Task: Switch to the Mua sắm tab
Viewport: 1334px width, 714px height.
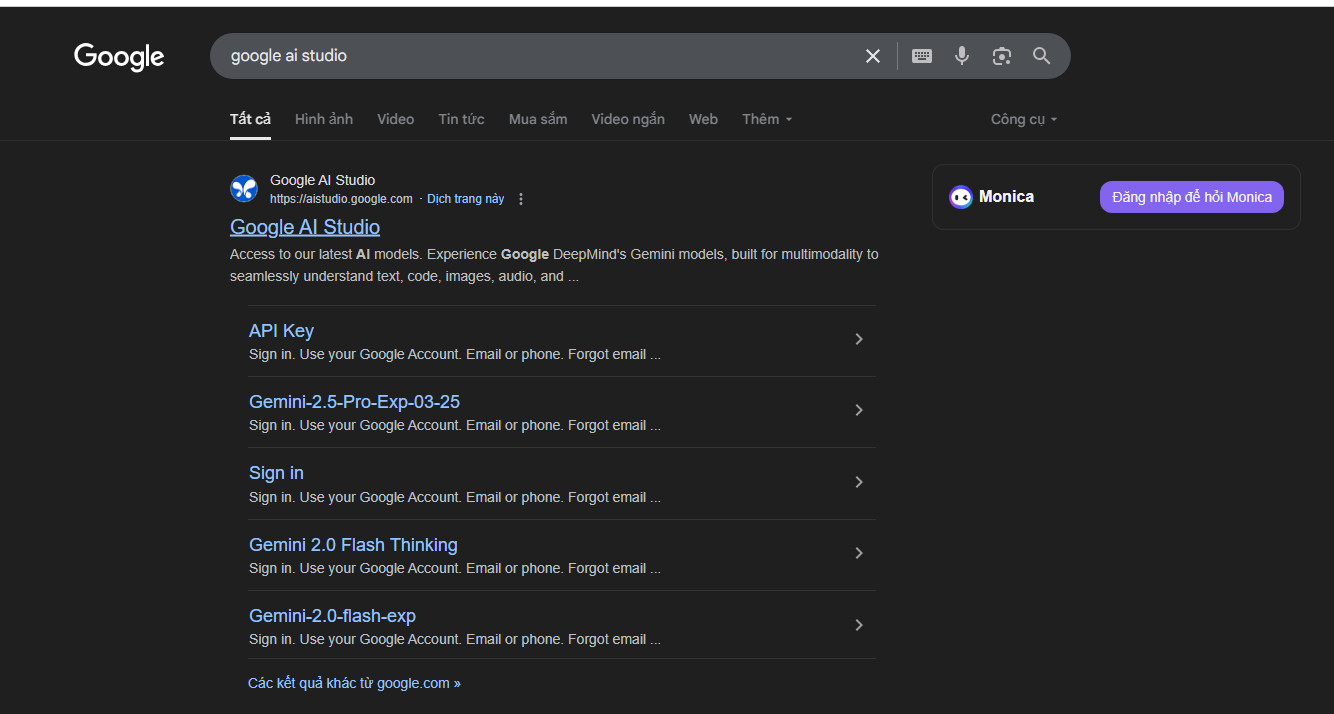Action: pyautogui.click(x=538, y=119)
